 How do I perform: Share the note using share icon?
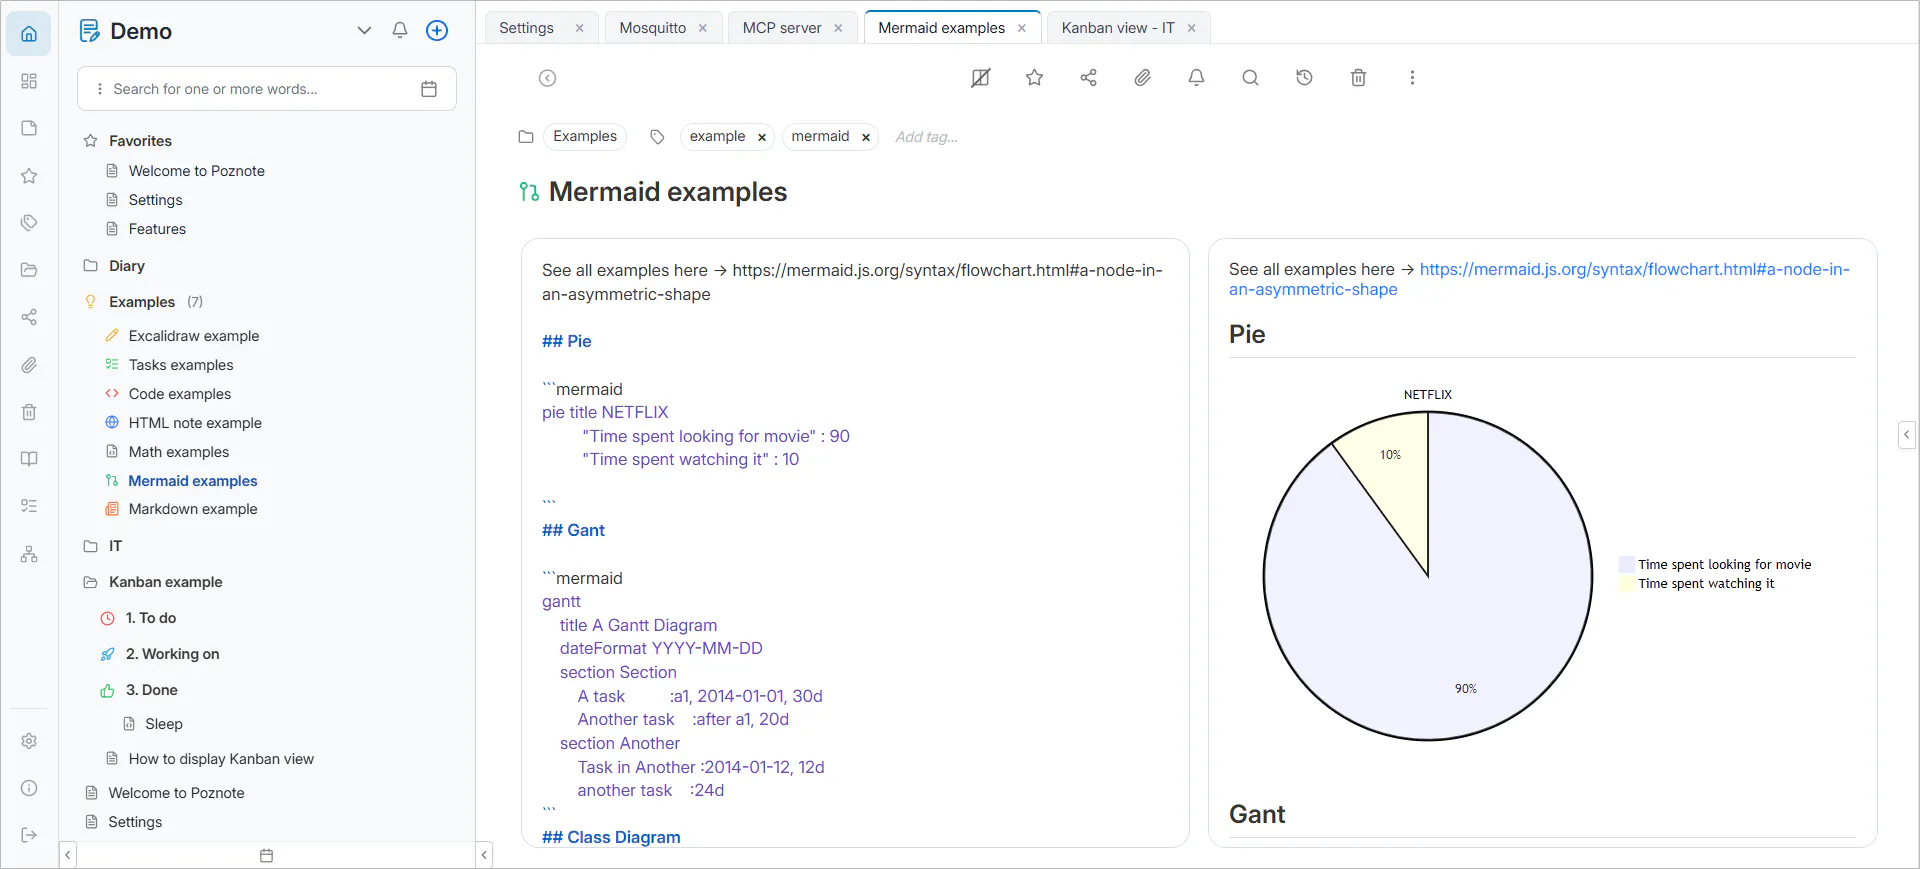(x=1089, y=78)
